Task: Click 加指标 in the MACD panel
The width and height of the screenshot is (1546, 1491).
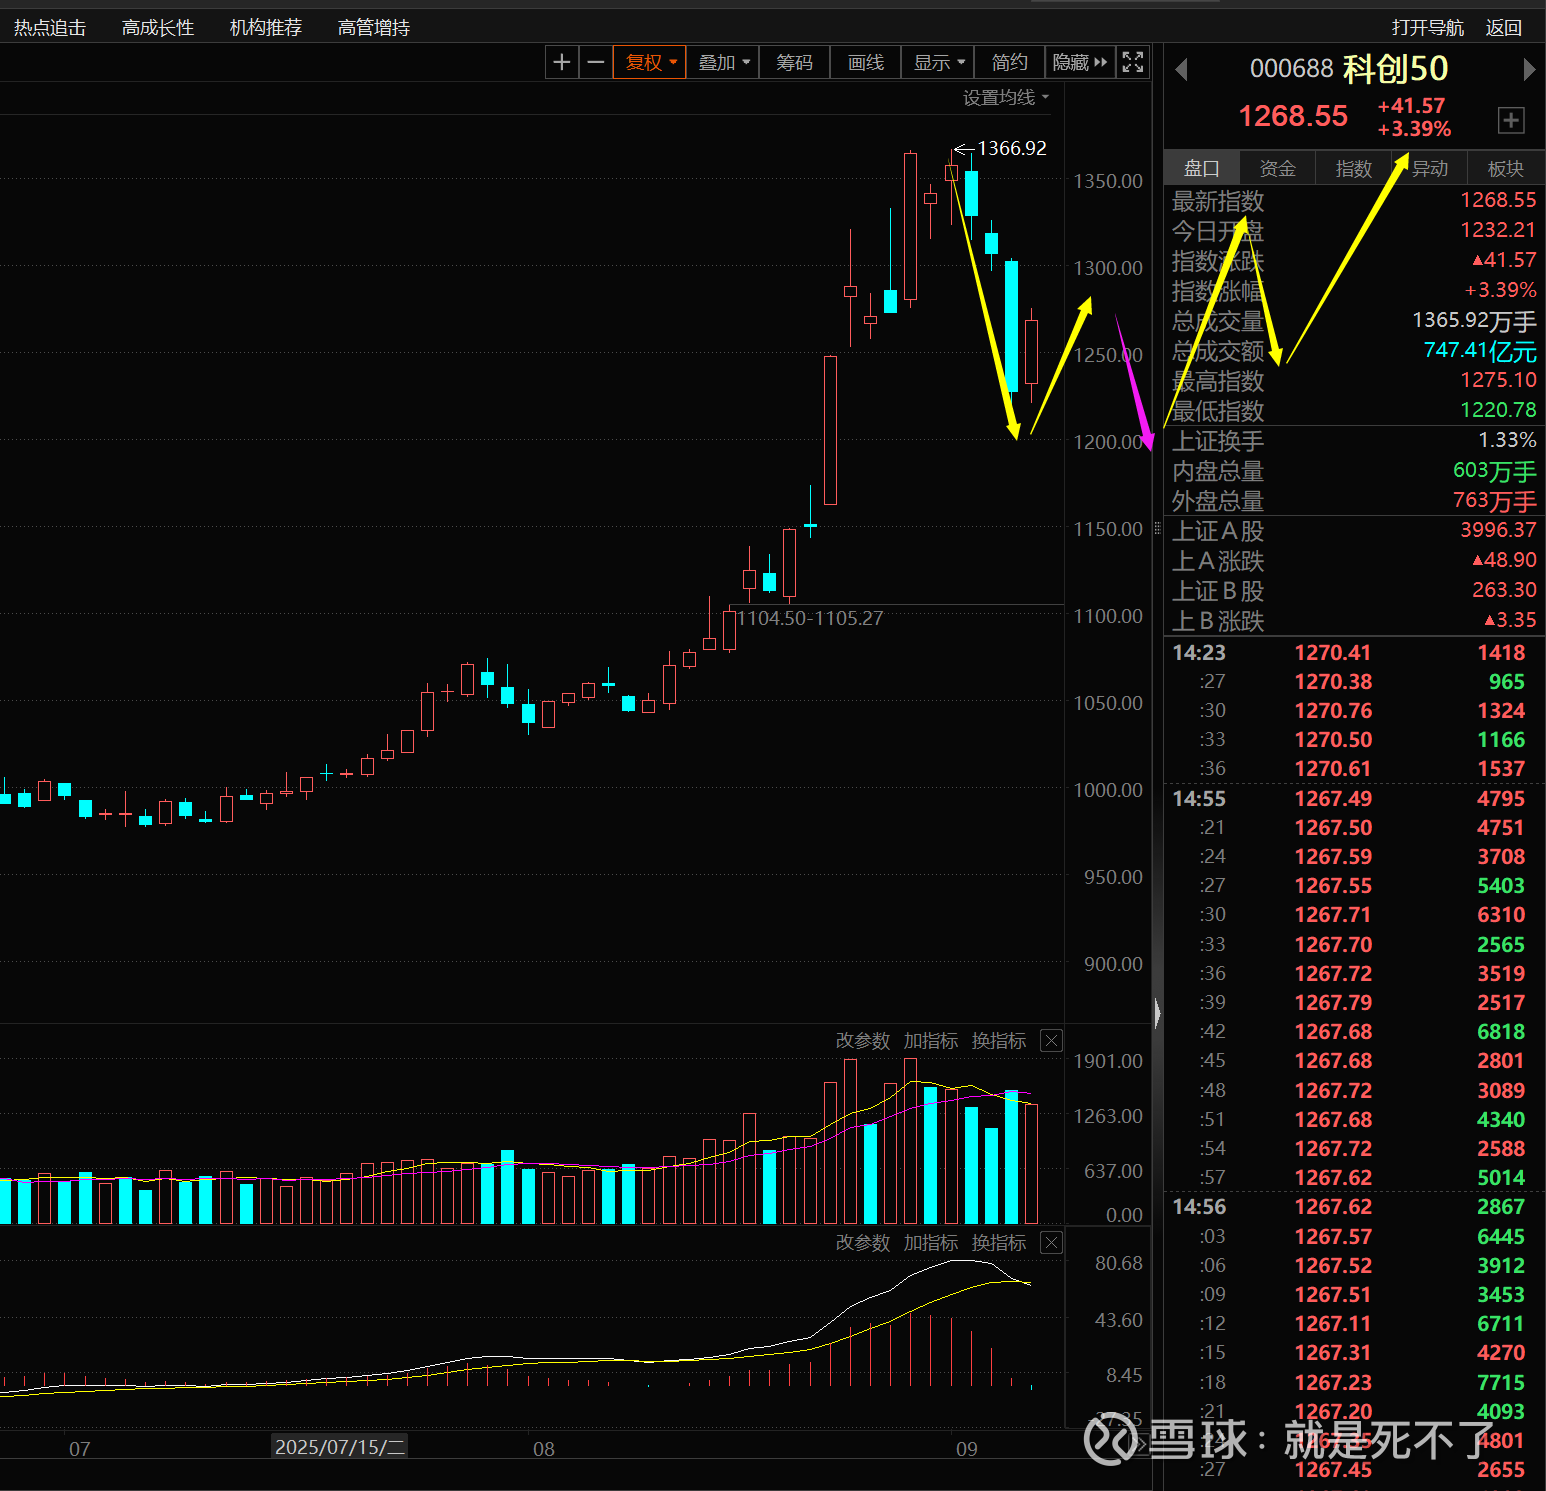Action: pos(931,1243)
